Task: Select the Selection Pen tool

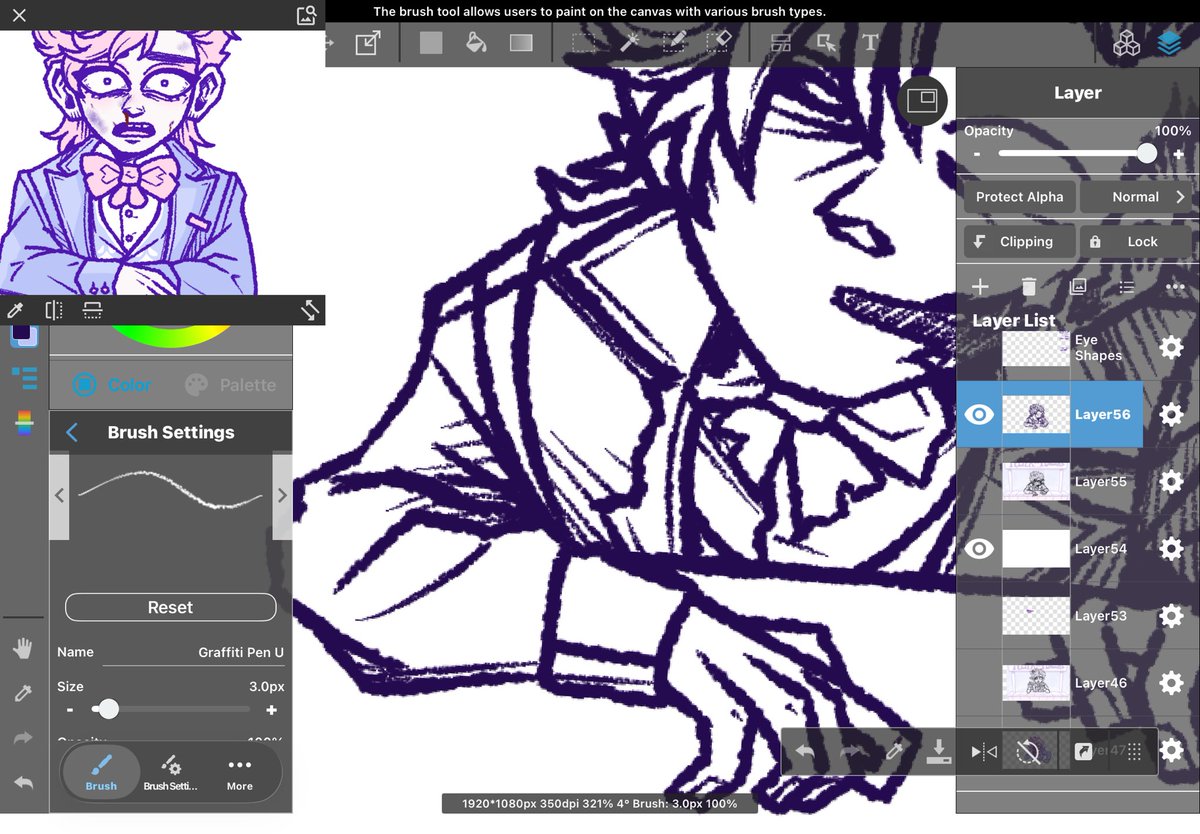Action: pos(674,43)
